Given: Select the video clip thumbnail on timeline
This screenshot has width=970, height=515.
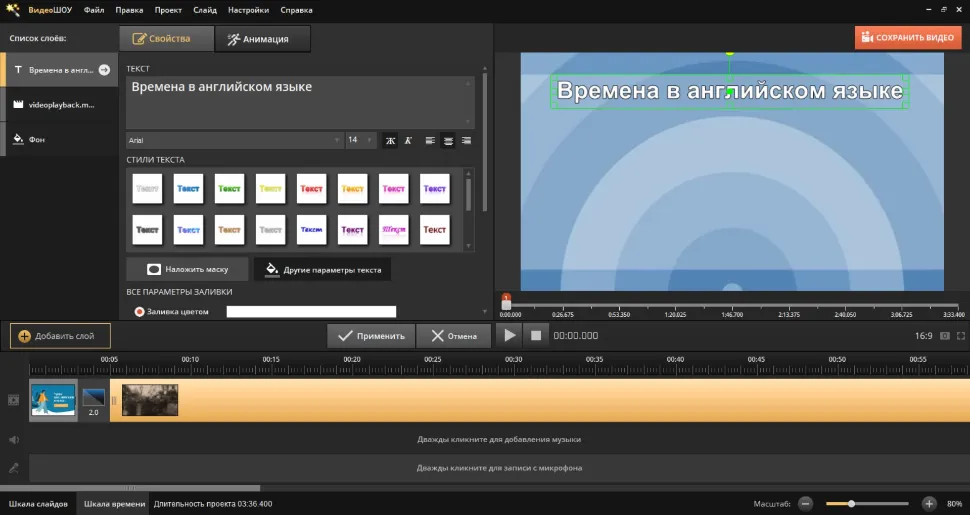Looking at the screenshot, I should click(x=150, y=400).
